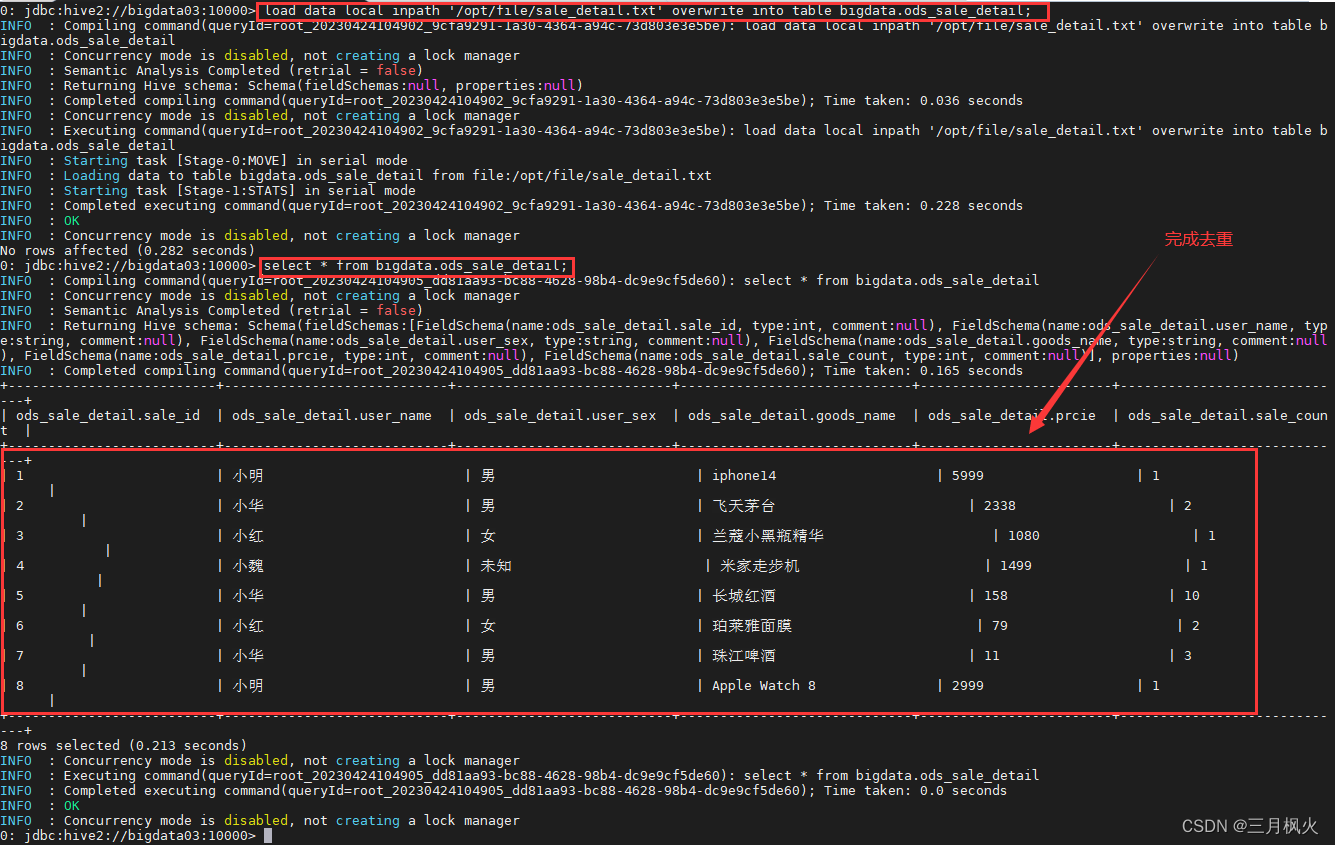Click the price value 2999
Image resolution: width=1335 pixels, height=845 pixels.
(x=968, y=686)
